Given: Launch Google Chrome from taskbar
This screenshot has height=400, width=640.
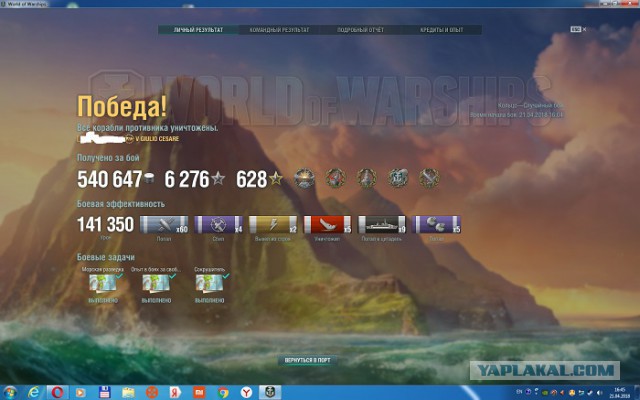Looking at the screenshot, I should coord(223,393).
